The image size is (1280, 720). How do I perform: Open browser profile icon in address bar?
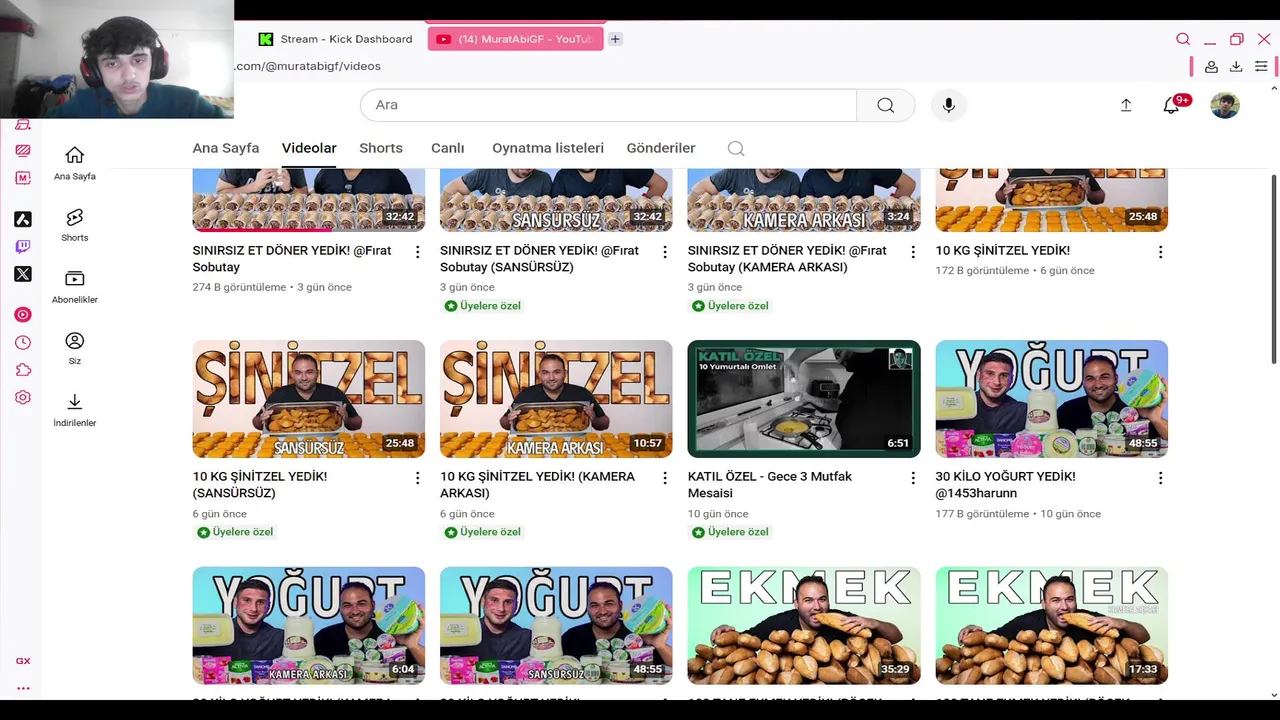coord(1211,66)
